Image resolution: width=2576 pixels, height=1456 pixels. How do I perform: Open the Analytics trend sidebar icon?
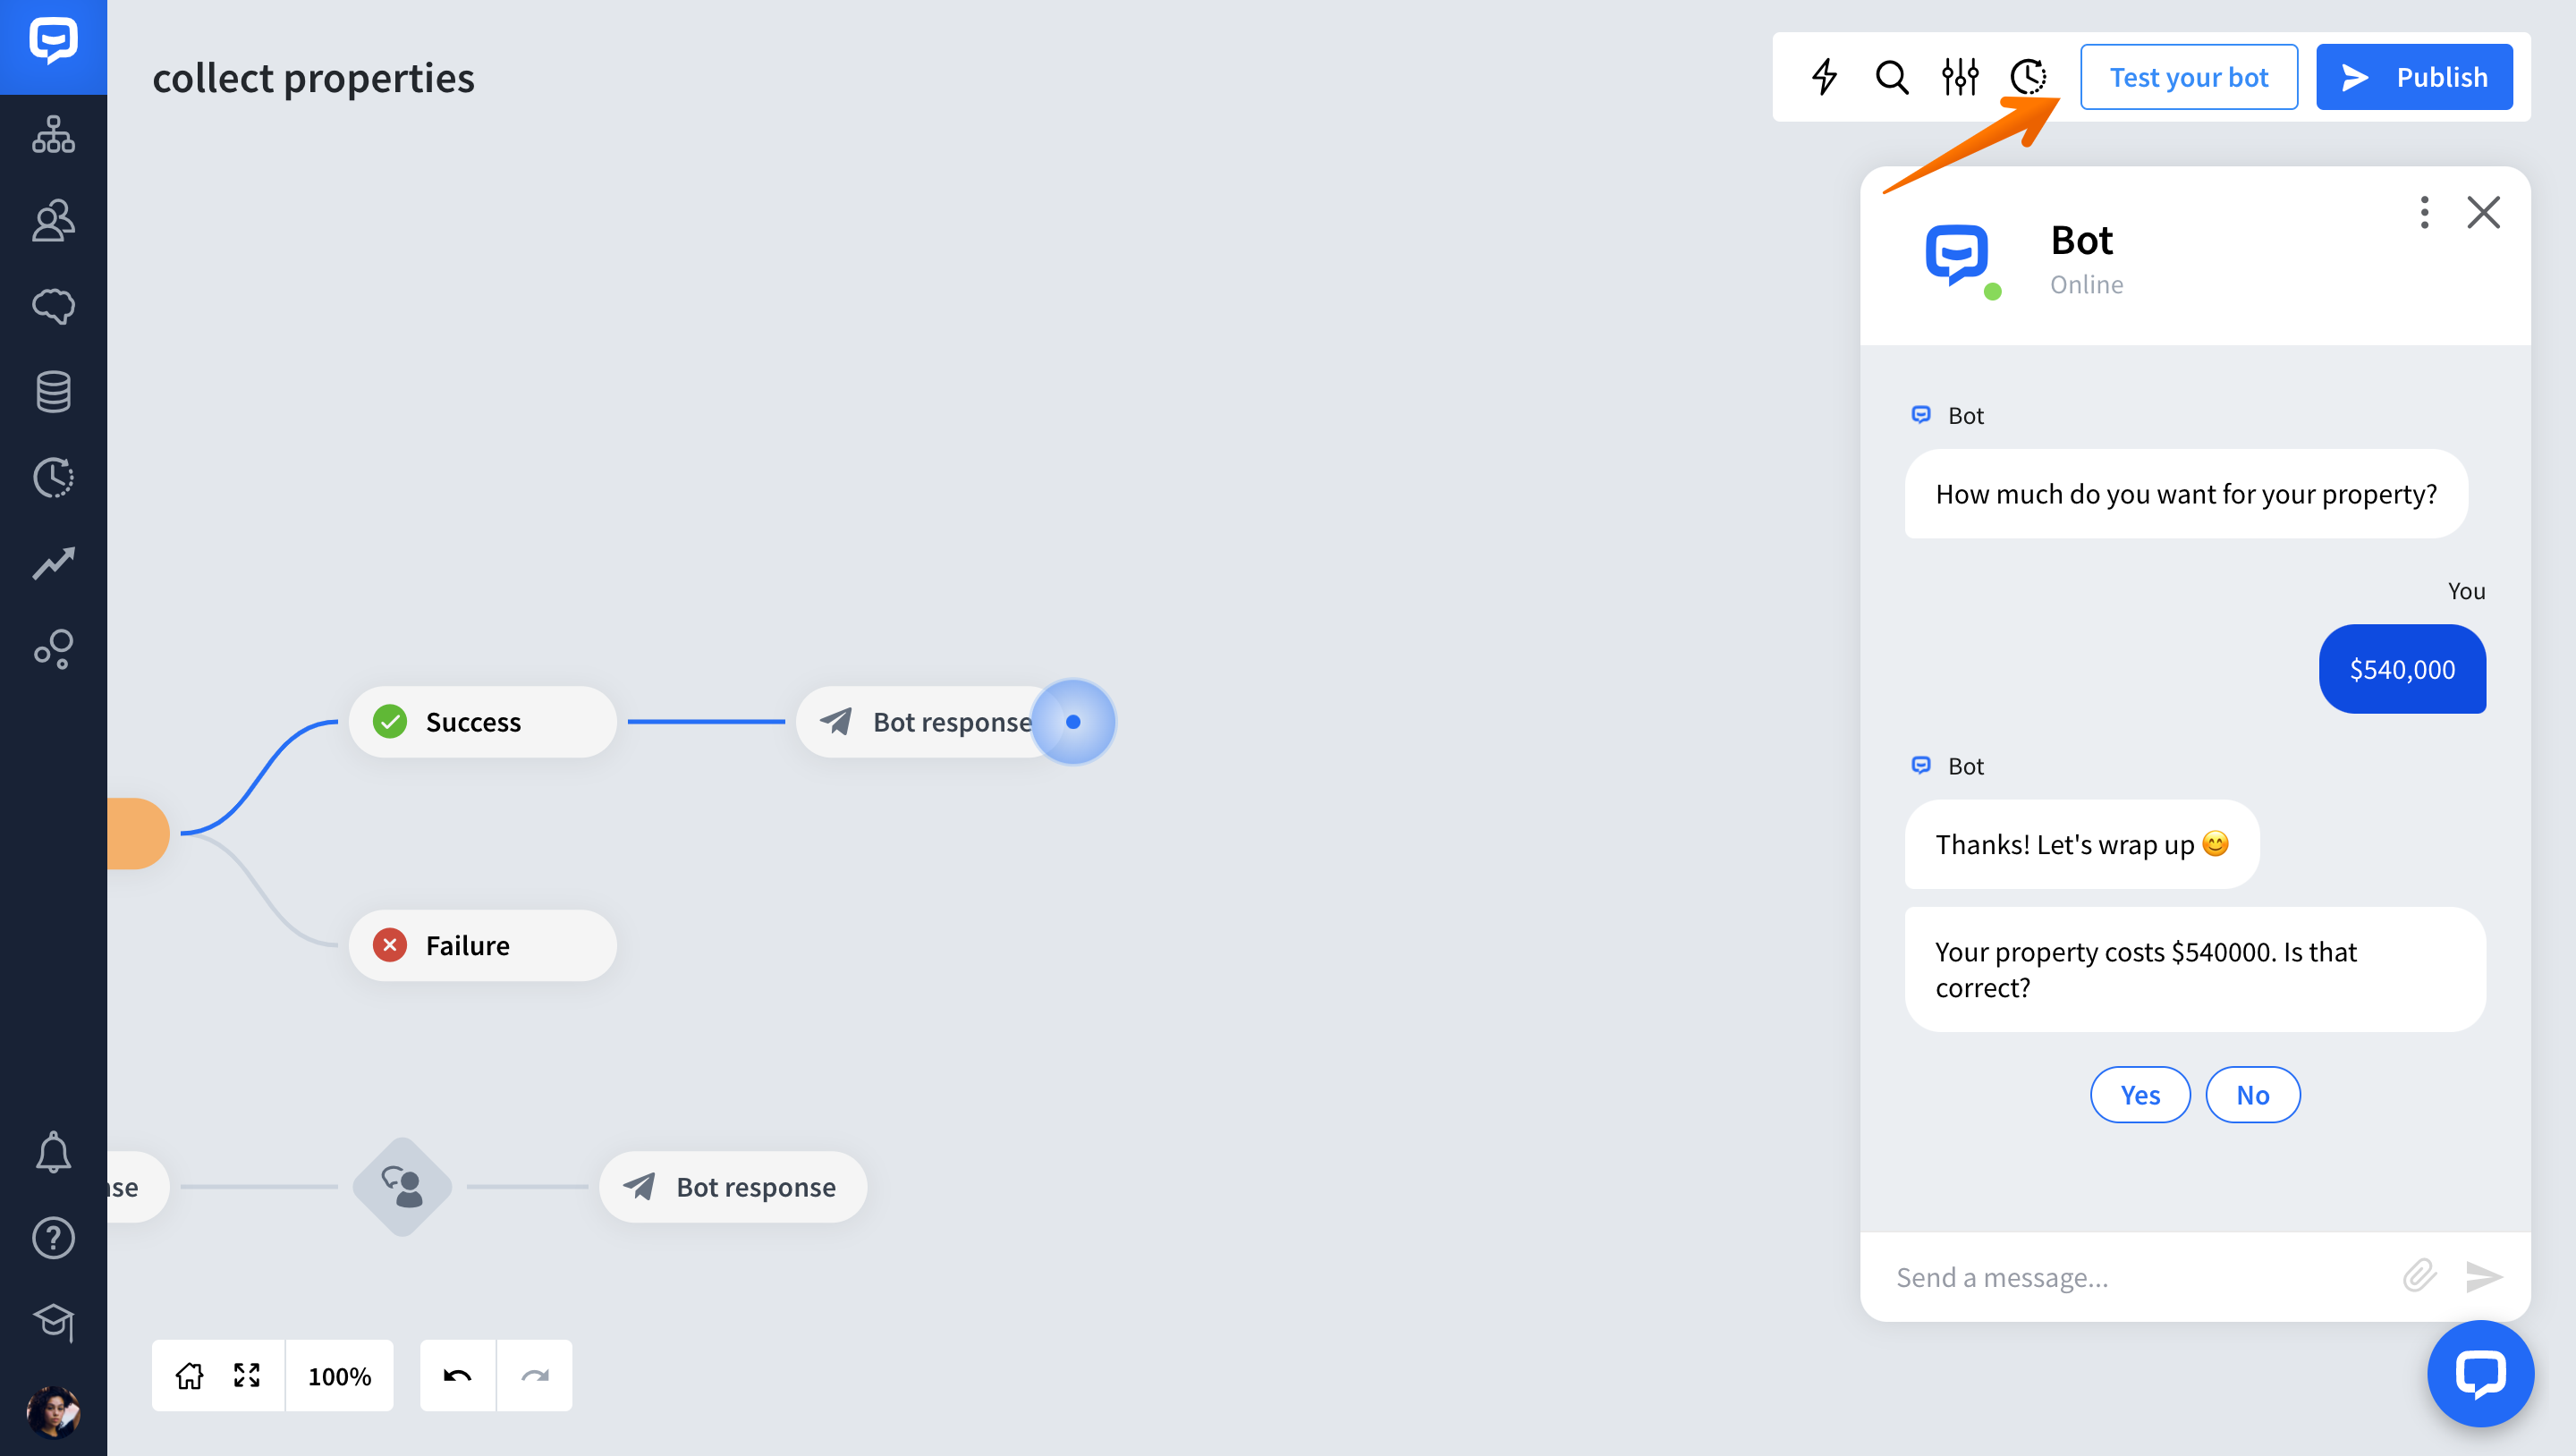[53, 563]
